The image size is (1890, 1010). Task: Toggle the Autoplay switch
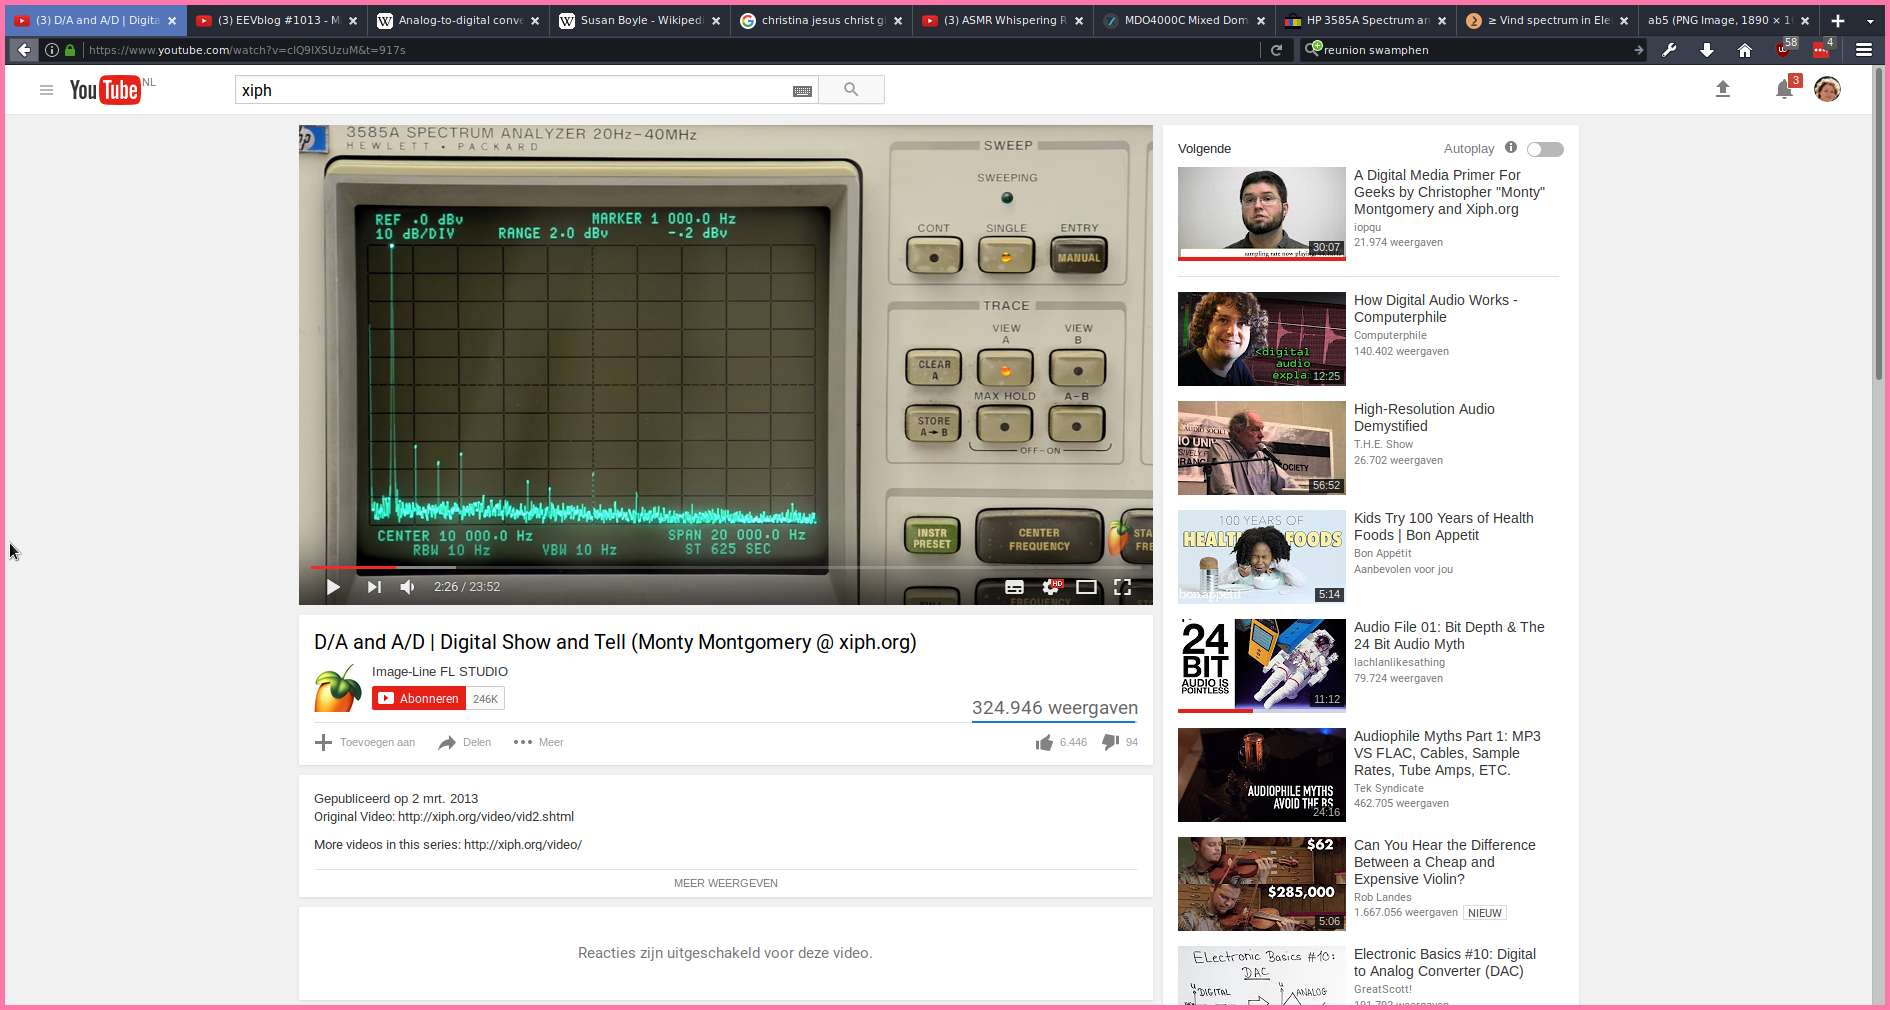(1545, 149)
